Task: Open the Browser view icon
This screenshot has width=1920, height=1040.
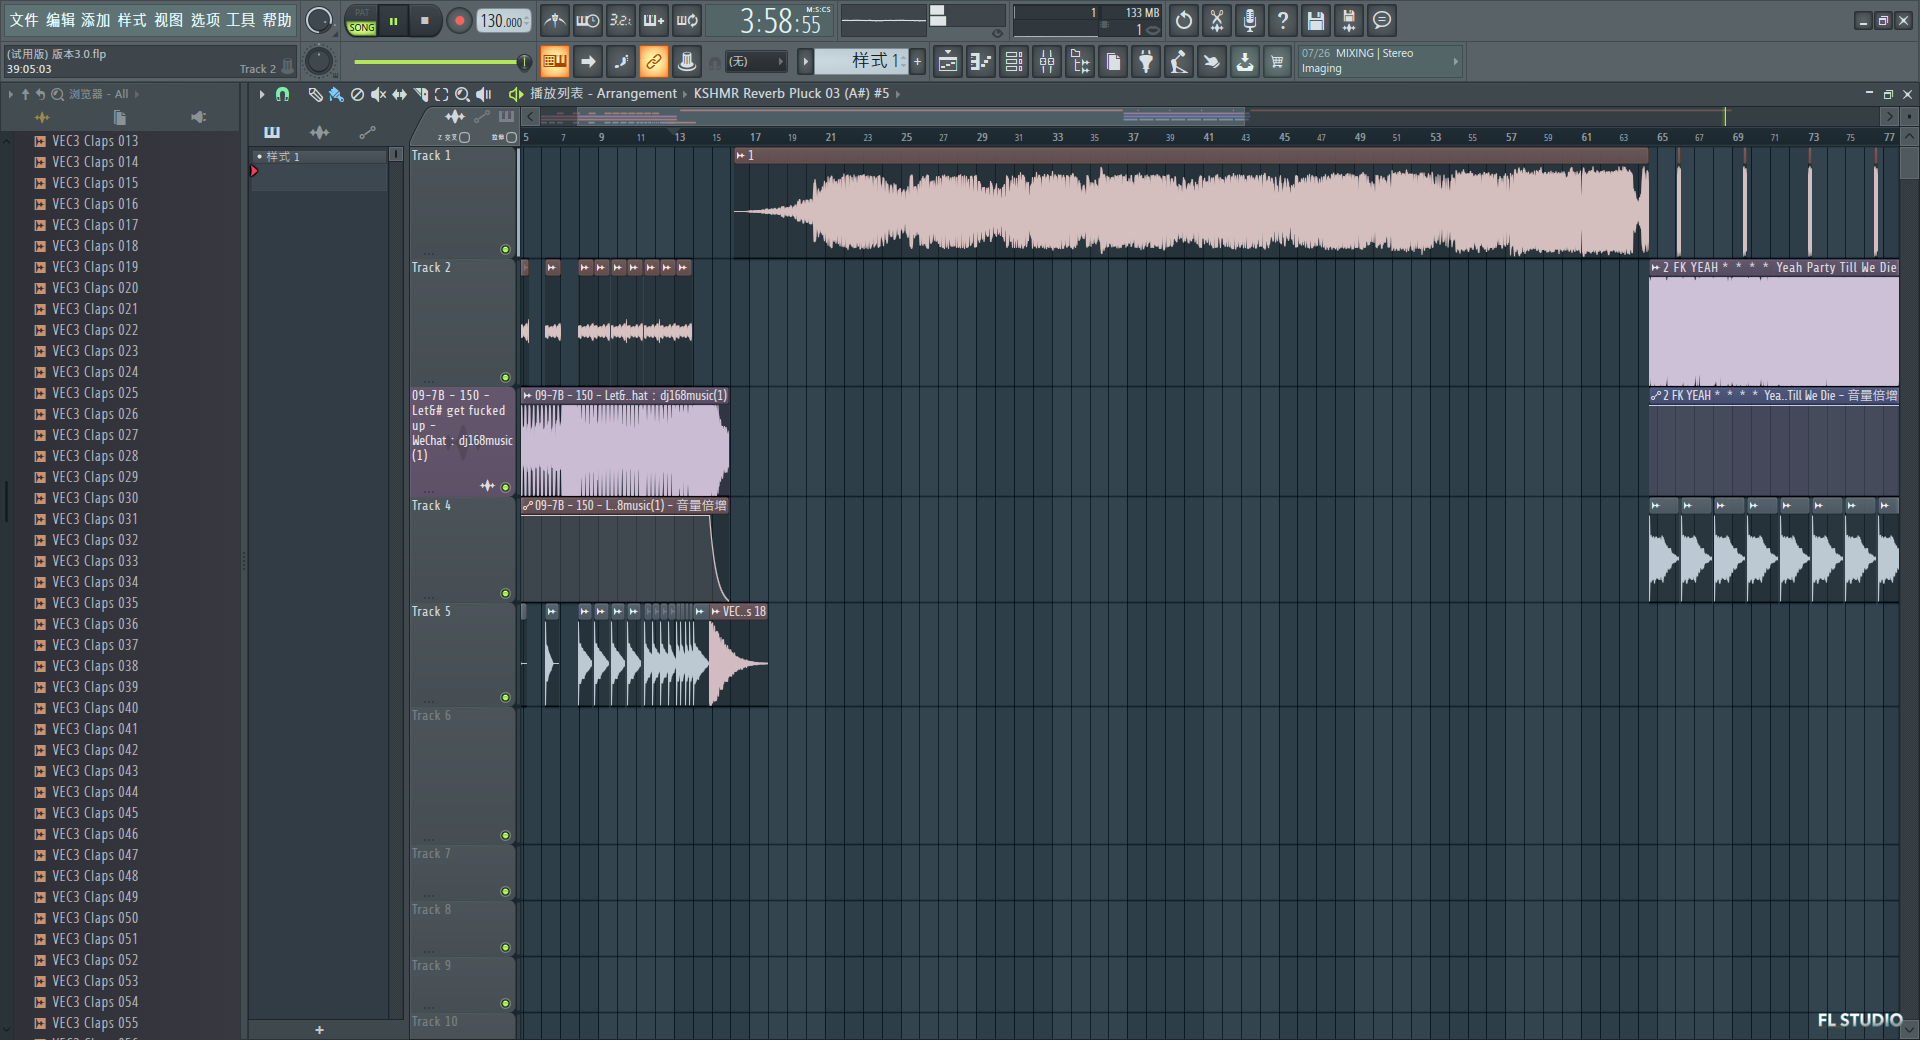Action: 1080,62
